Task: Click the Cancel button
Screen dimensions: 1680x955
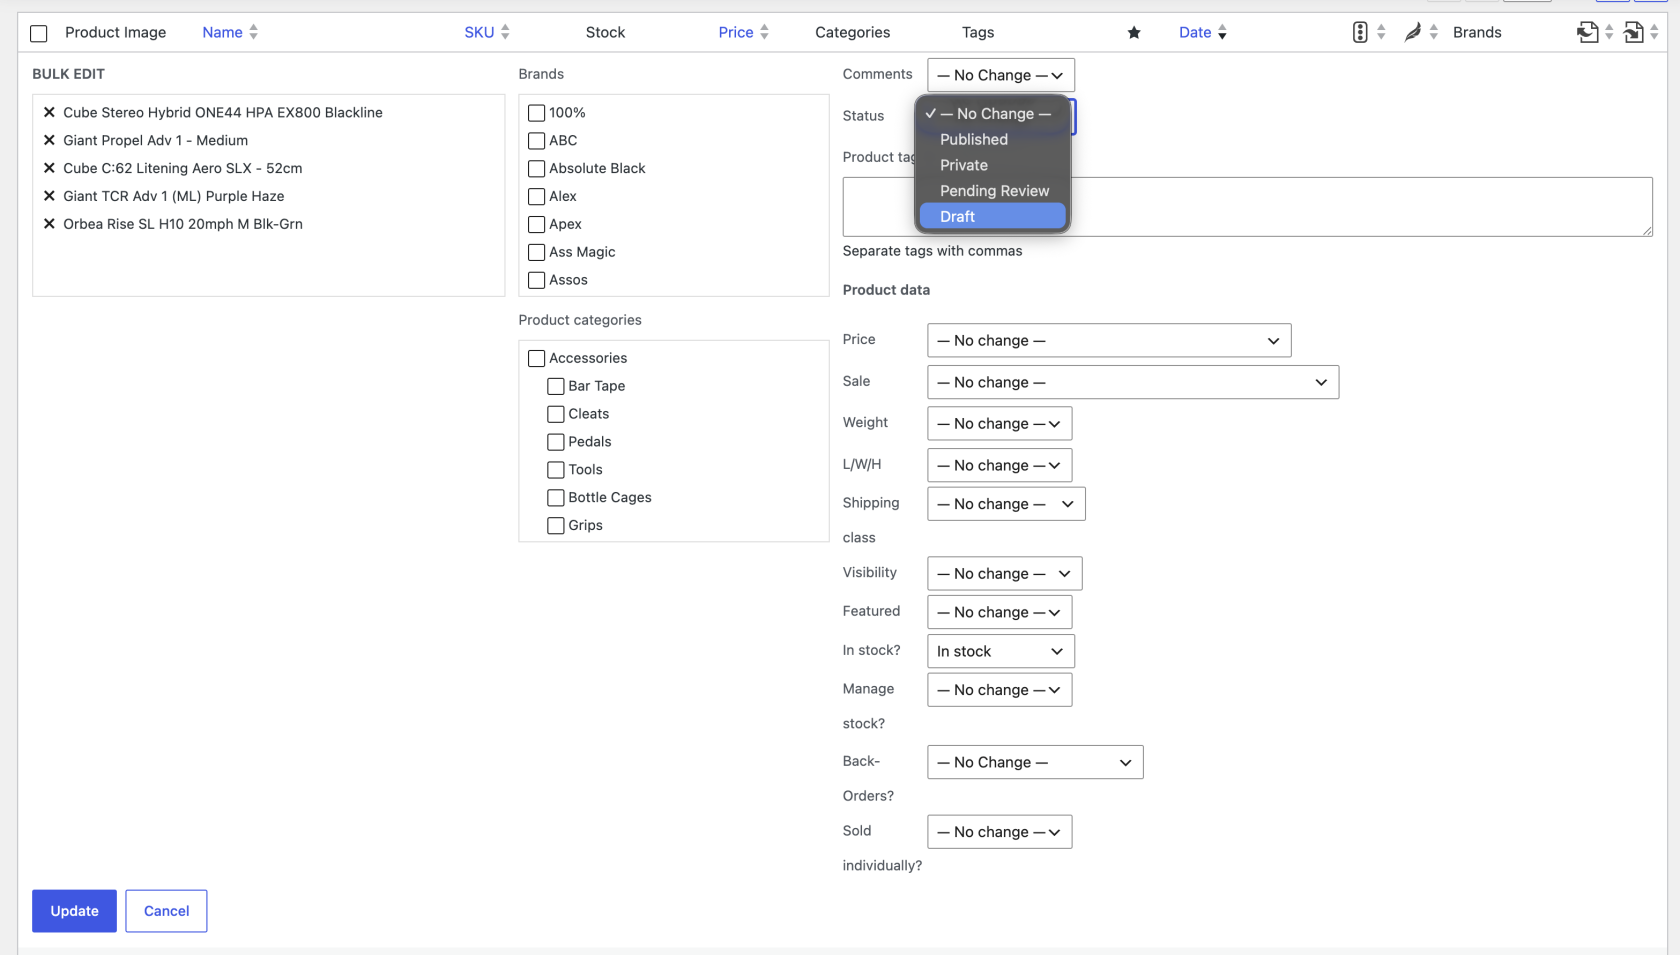Action: 166,911
